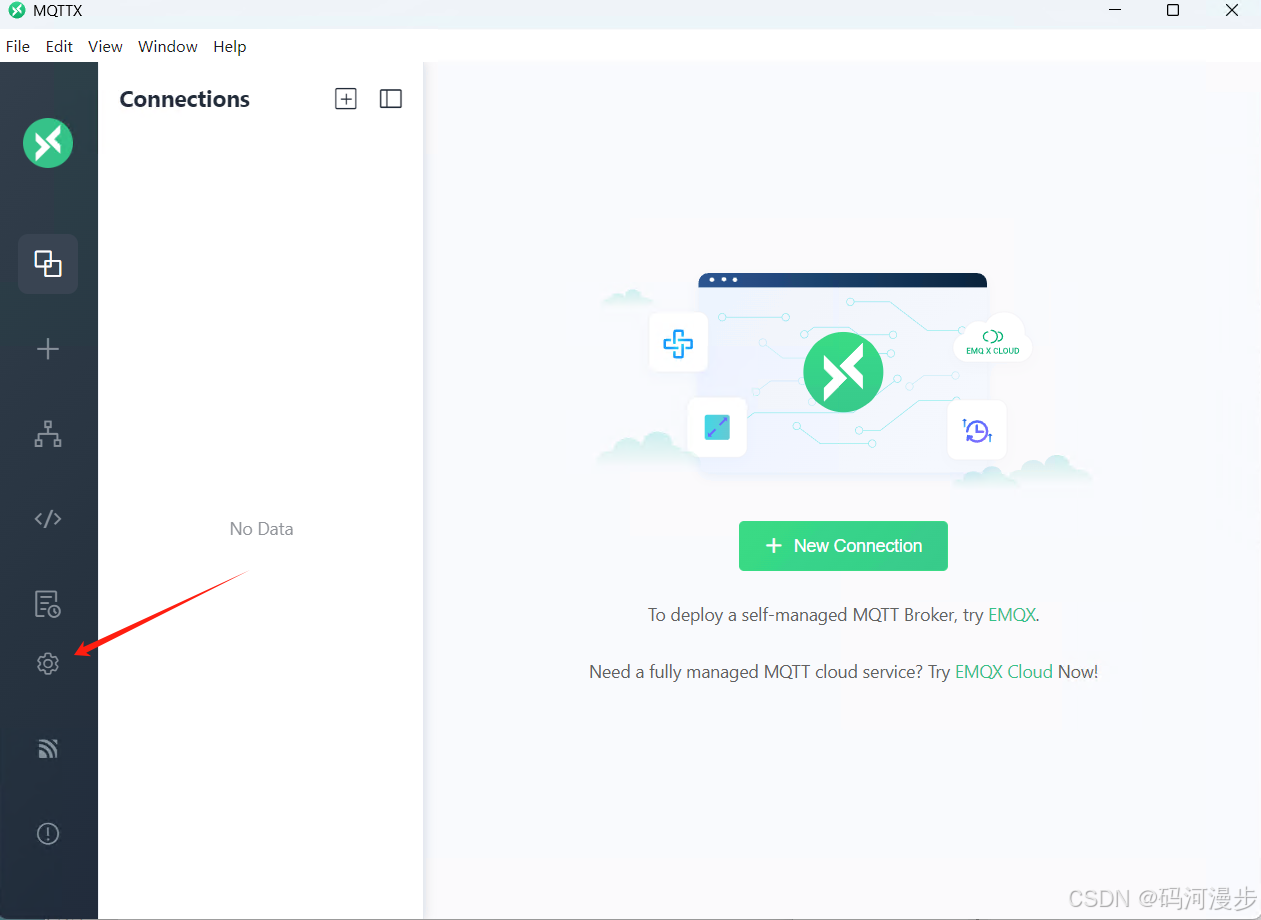Open the Log page icon
Viewport: 1261px width, 920px height.
pyautogui.click(x=48, y=604)
